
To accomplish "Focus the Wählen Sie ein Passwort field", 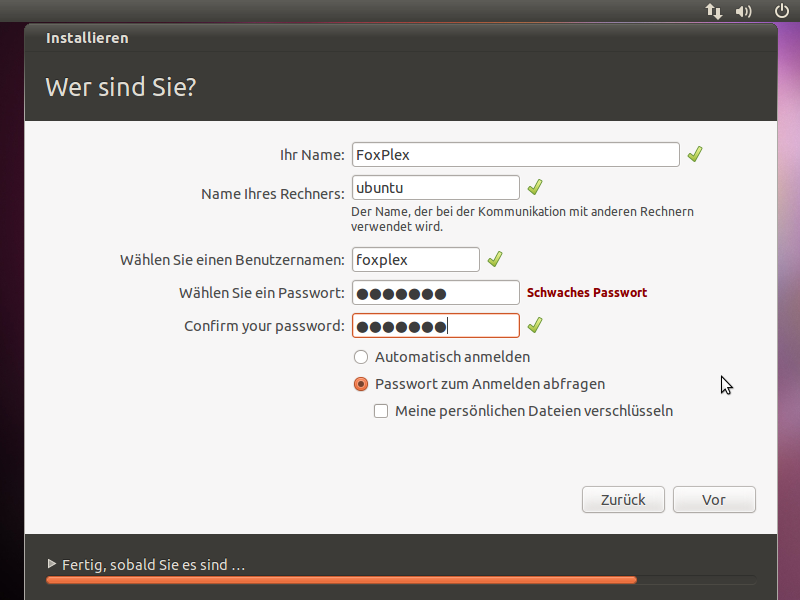I will [436, 293].
